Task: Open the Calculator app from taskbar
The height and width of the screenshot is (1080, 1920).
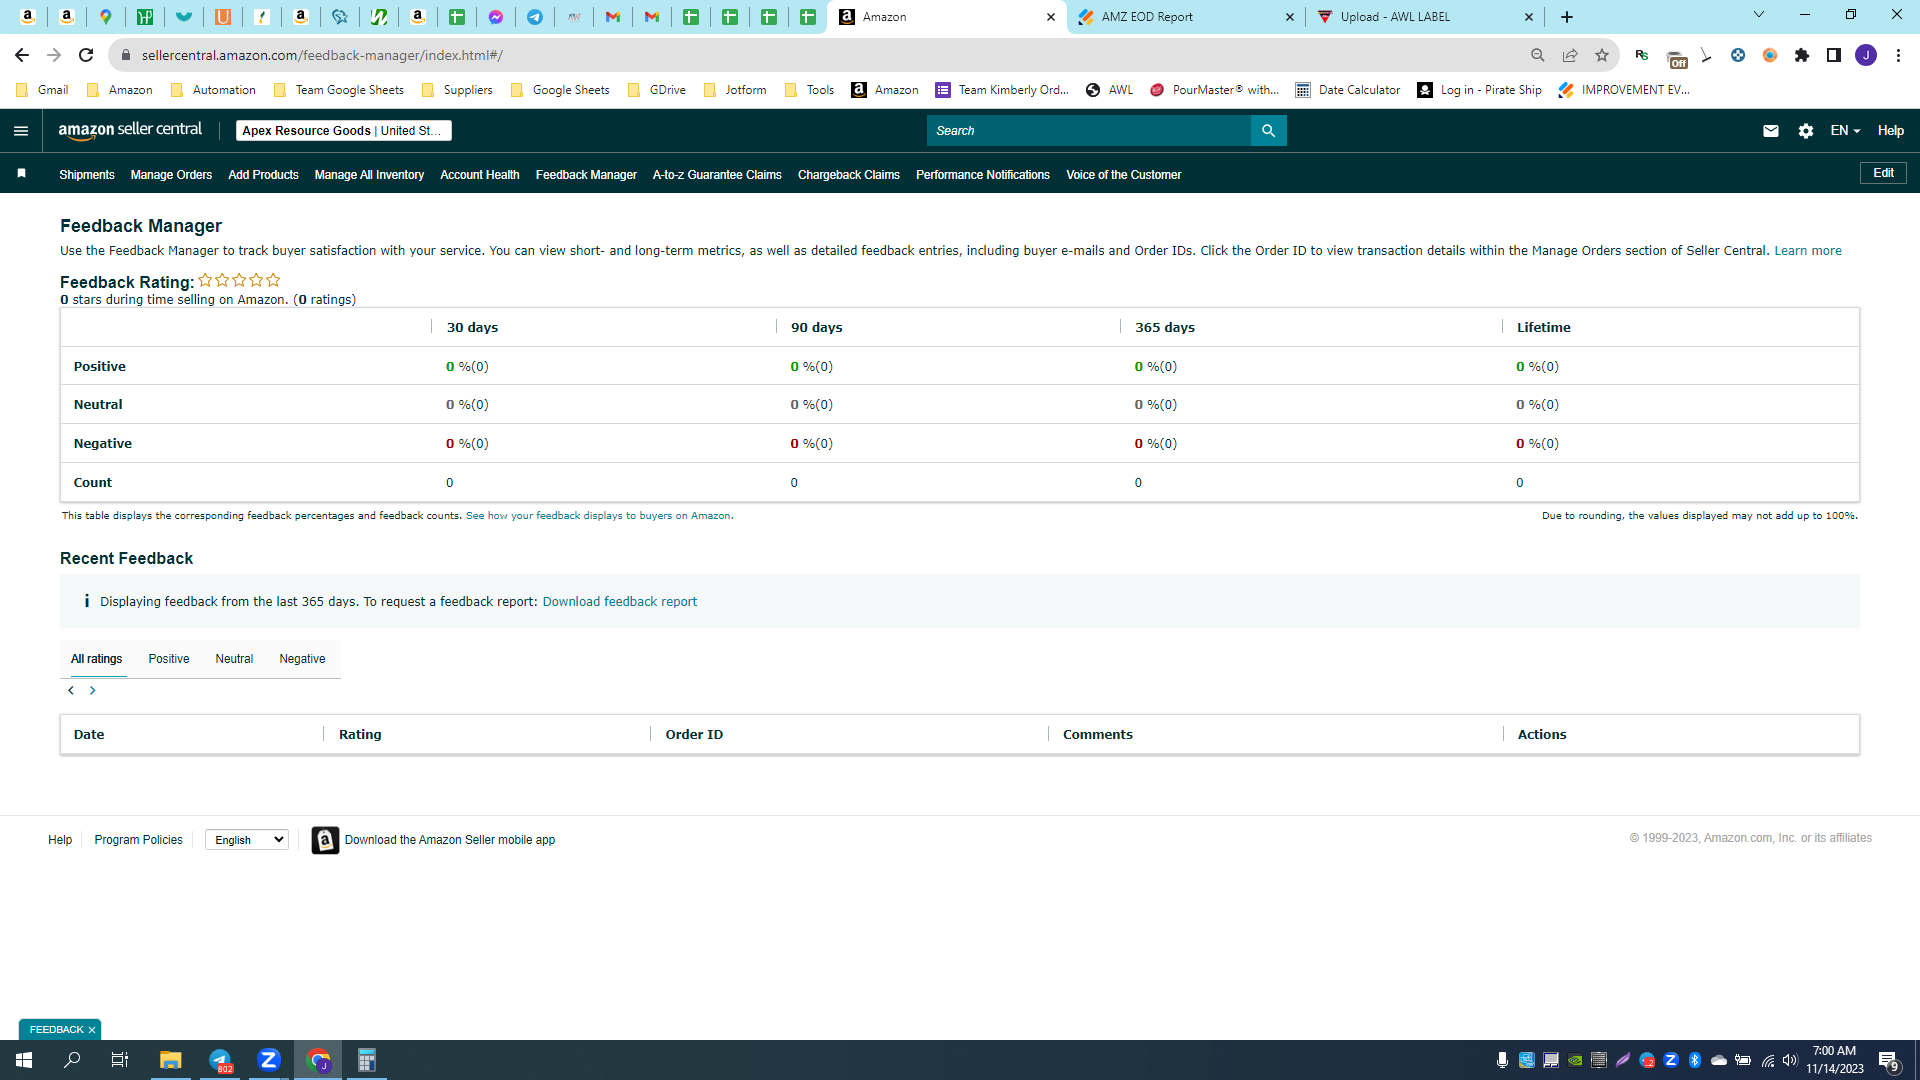Action: 367,1060
